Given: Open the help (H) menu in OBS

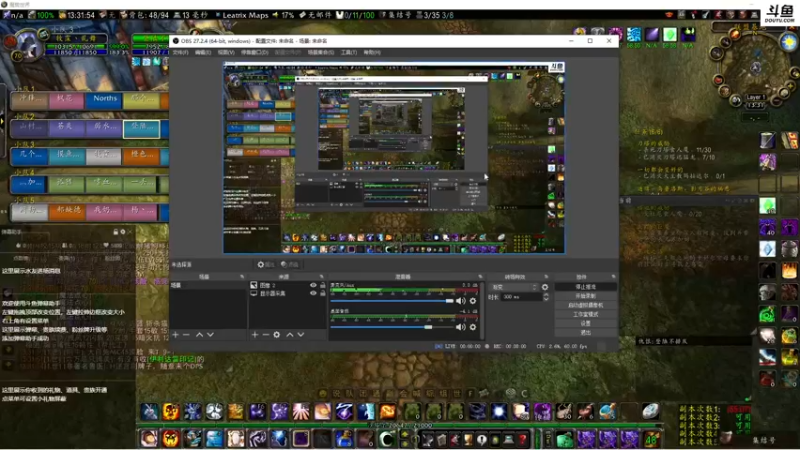Looking at the screenshot, I should (371, 53).
